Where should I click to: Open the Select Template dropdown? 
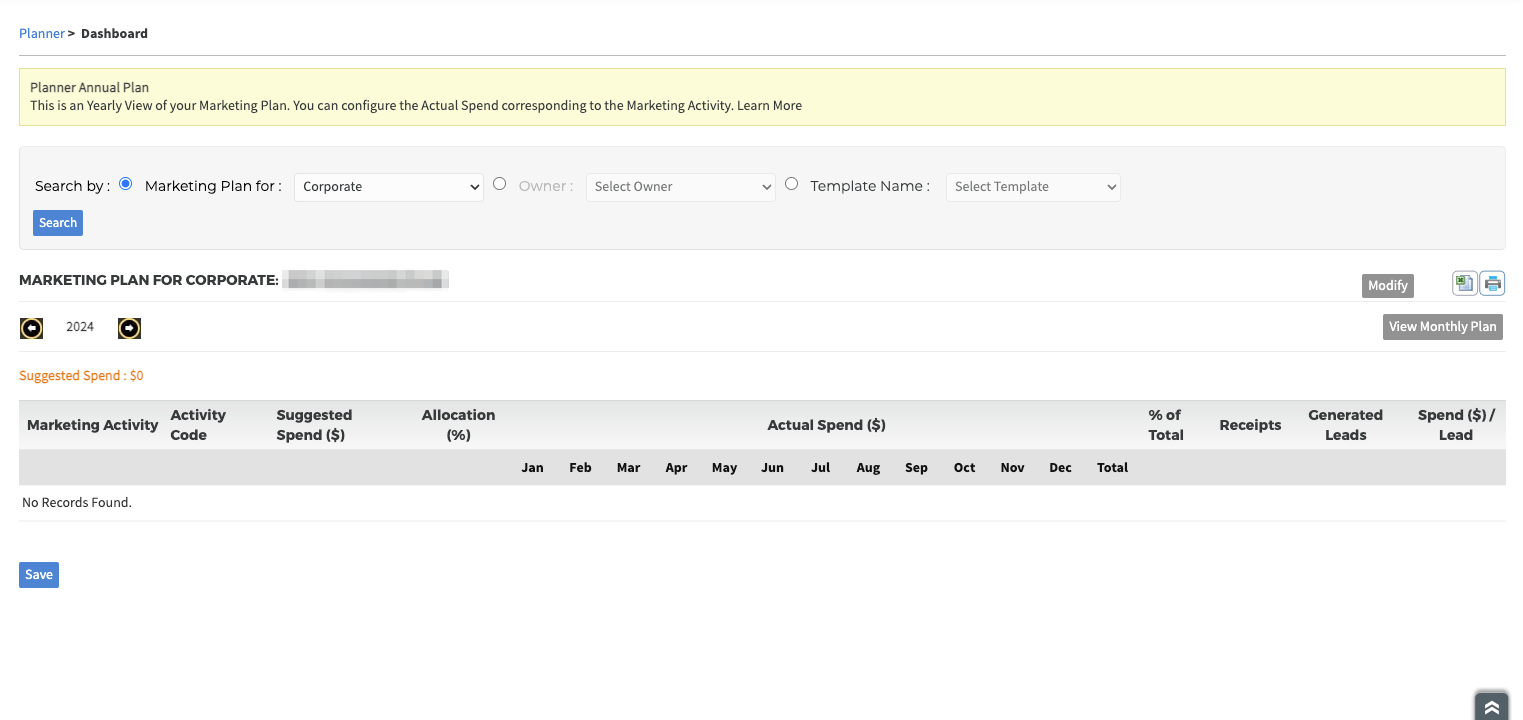(x=1033, y=187)
